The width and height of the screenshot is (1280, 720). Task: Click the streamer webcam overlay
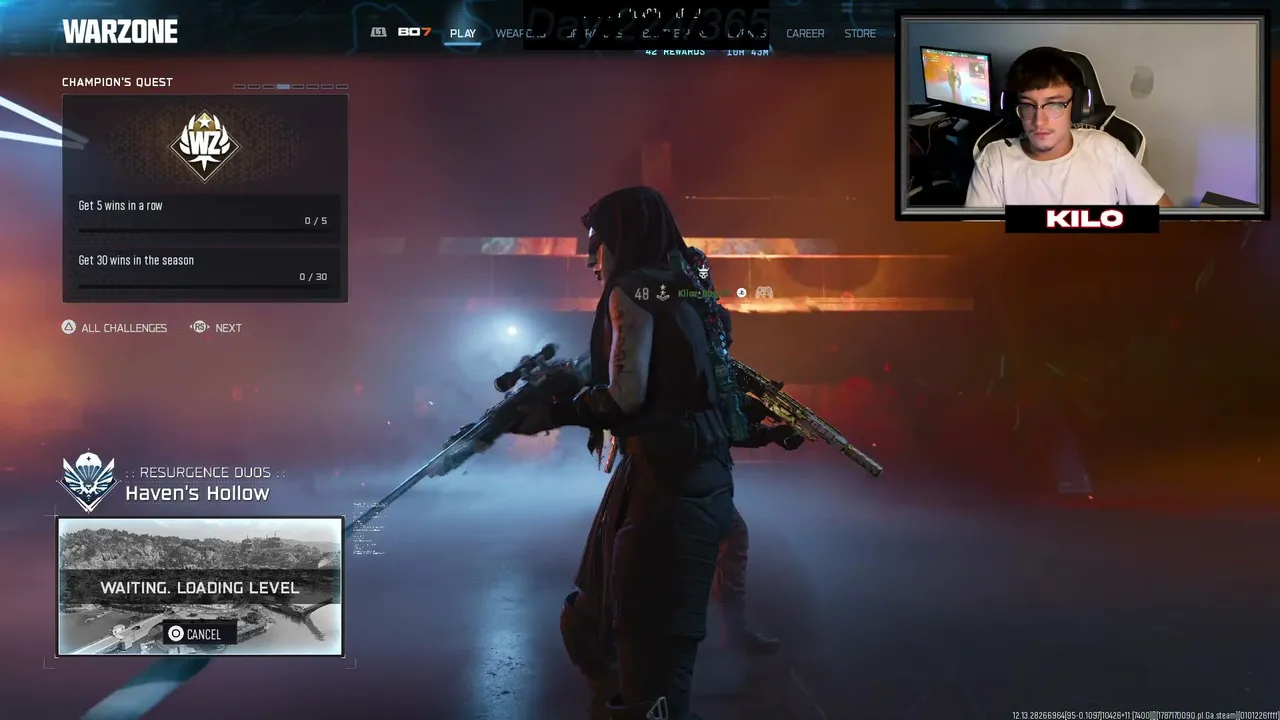tap(1082, 115)
